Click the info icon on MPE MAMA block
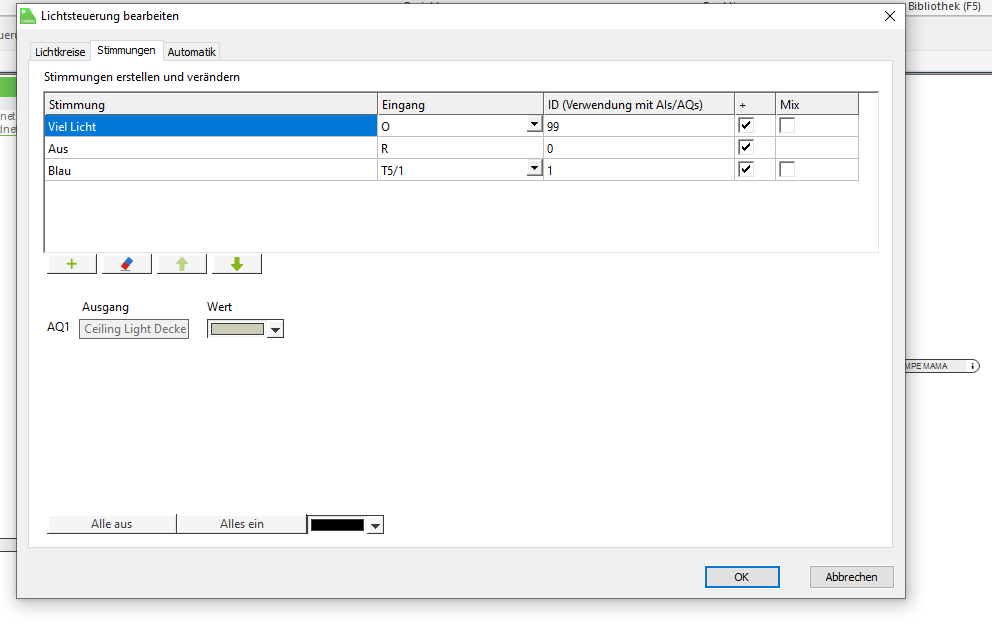Screen dimensions: 992x637 (972, 366)
